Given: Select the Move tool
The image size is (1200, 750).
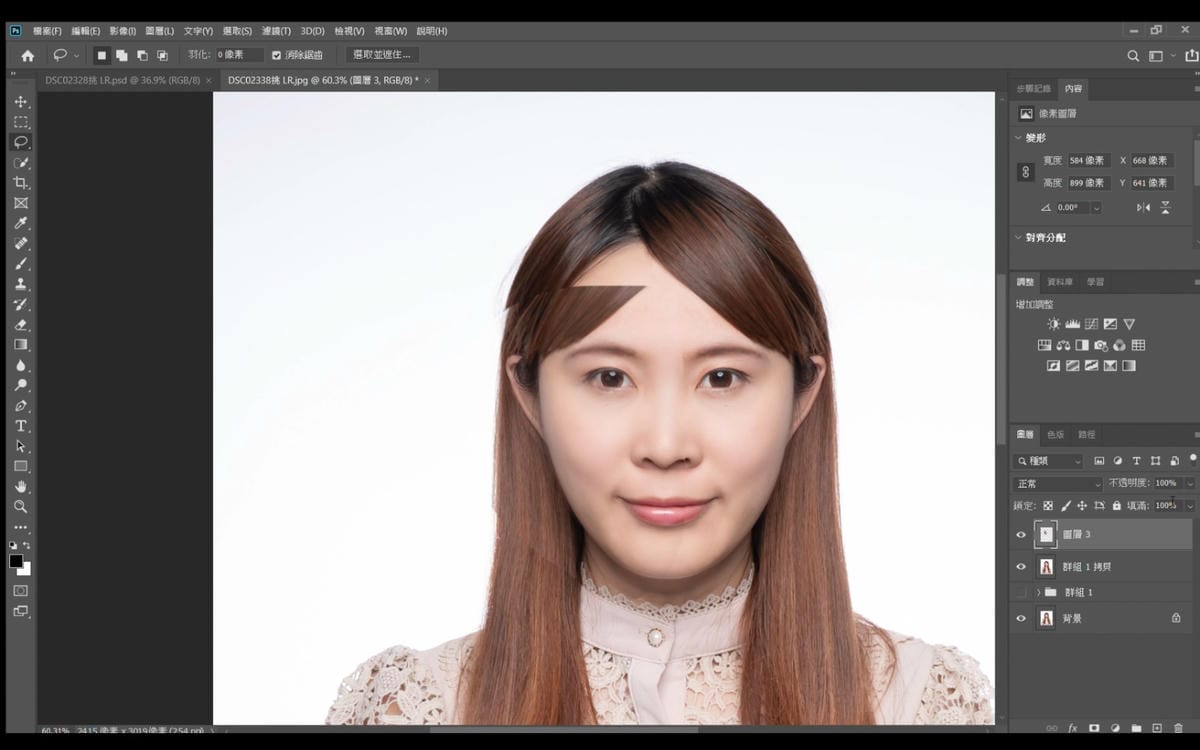Looking at the screenshot, I should (x=20, y=102).
